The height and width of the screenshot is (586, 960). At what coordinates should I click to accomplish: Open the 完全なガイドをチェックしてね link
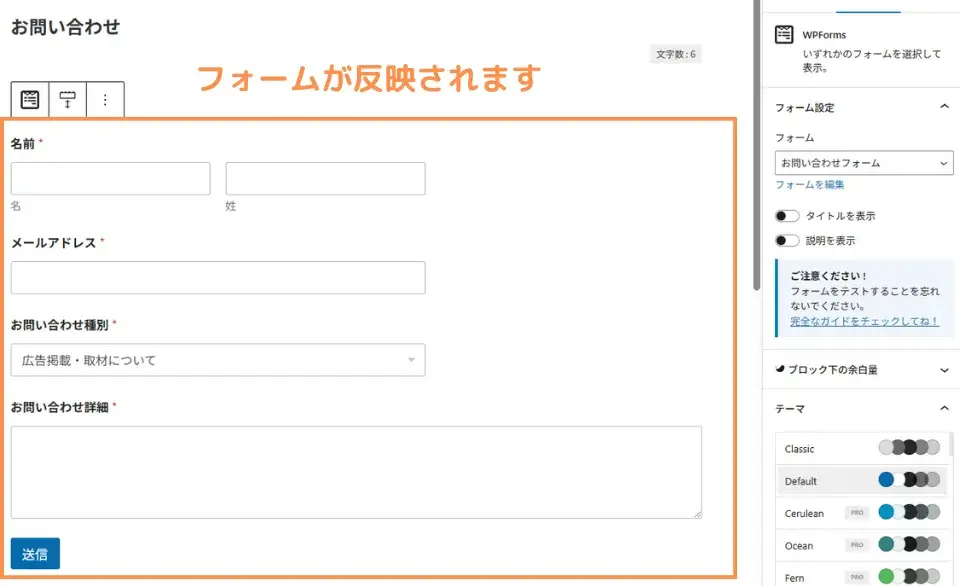click(x=864, y=321)
